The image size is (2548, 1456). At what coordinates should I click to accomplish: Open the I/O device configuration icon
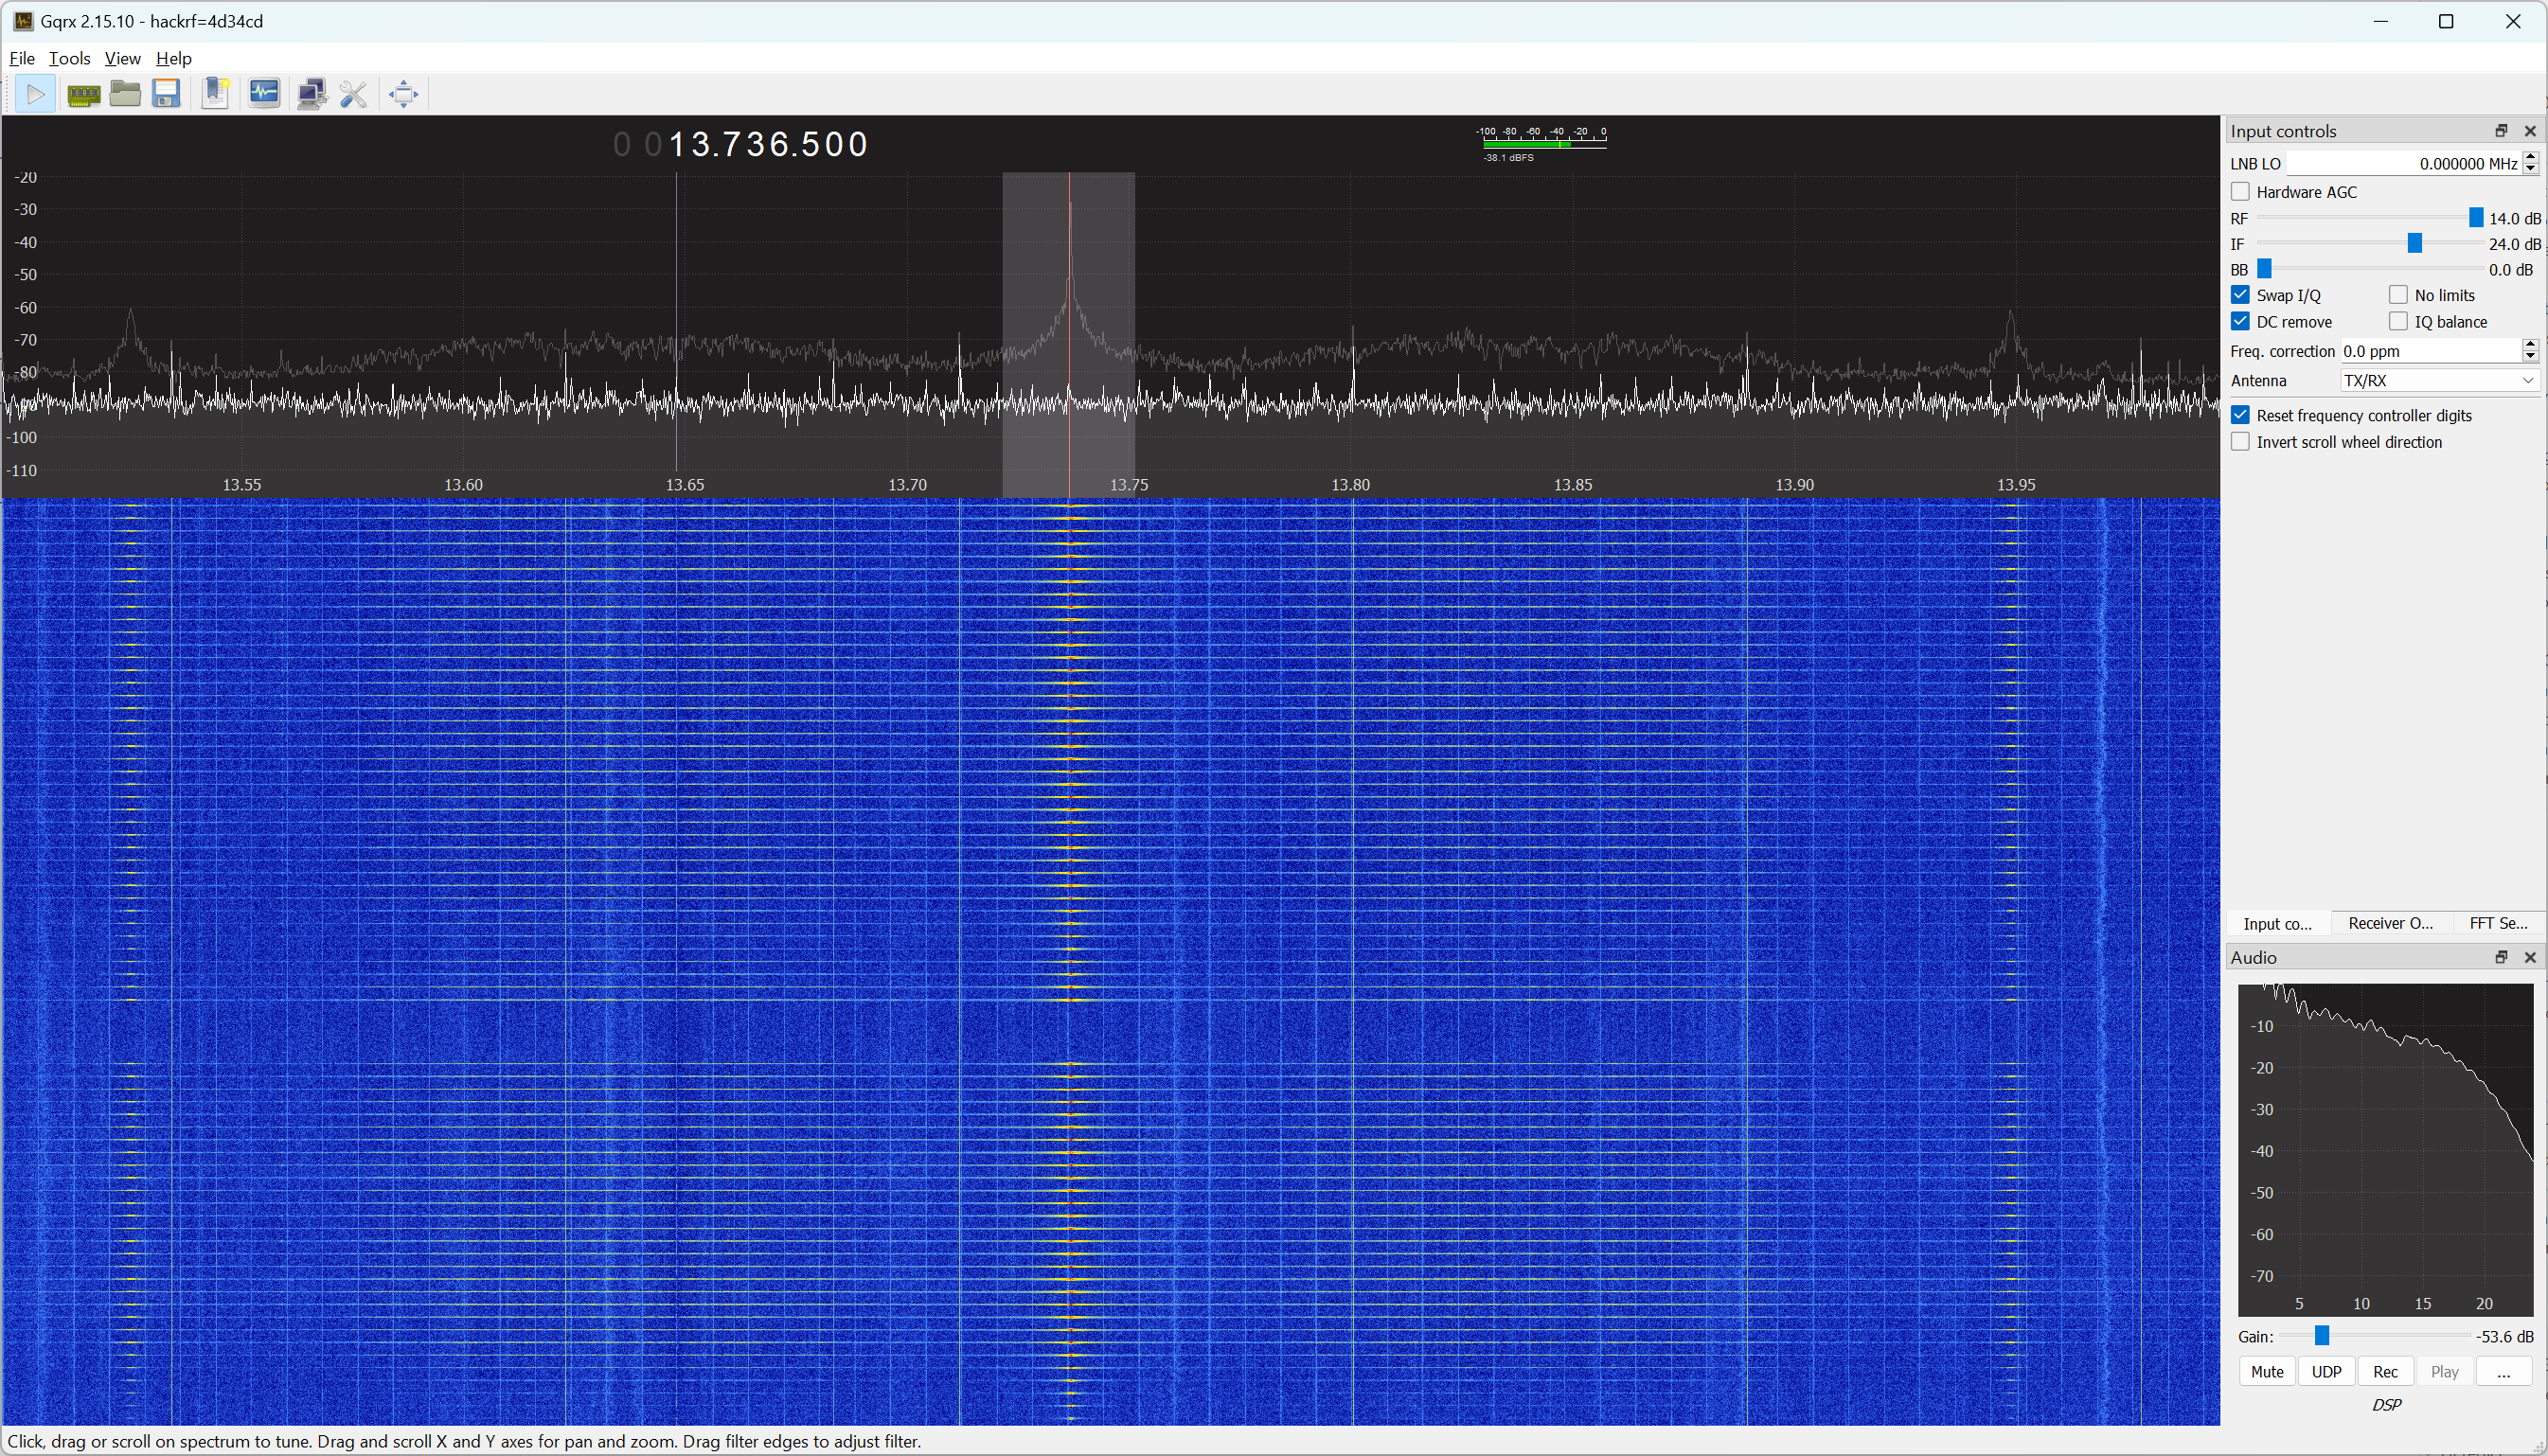83,94
